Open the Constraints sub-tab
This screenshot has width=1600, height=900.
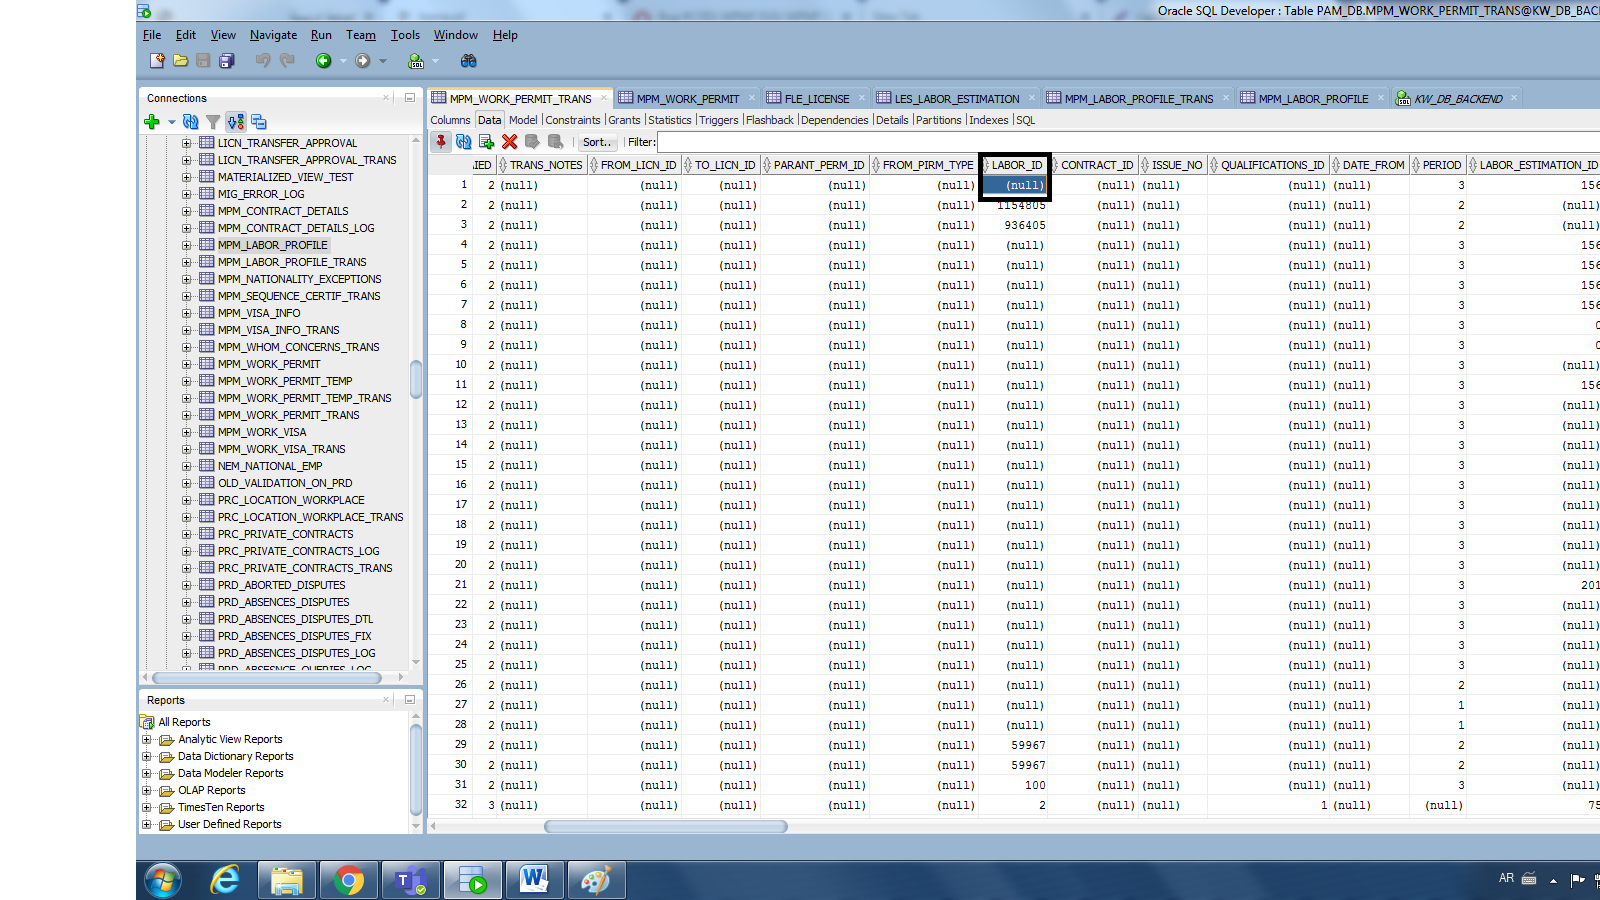pyautogui.click(x=573, y=120)
